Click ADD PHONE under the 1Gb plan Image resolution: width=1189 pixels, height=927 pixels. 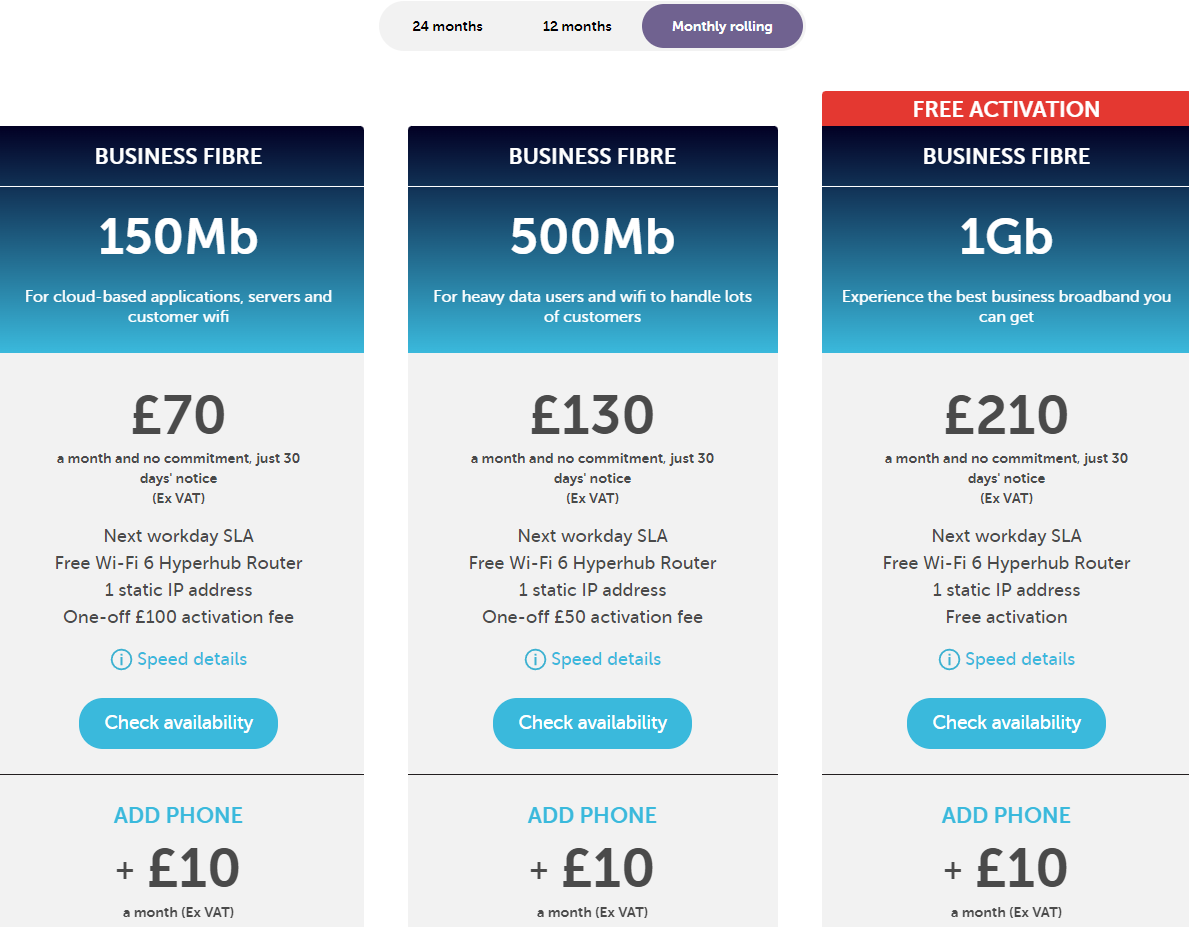(x=1006, y=815)
